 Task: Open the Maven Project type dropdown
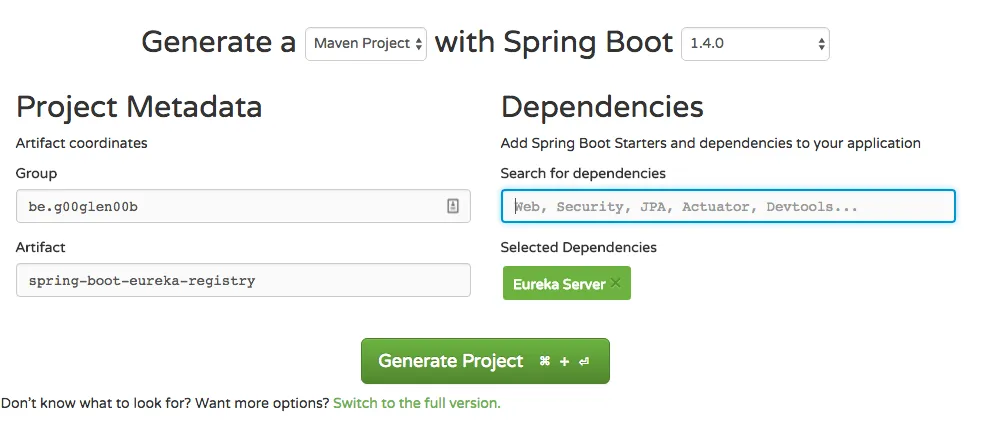(366, 44)
